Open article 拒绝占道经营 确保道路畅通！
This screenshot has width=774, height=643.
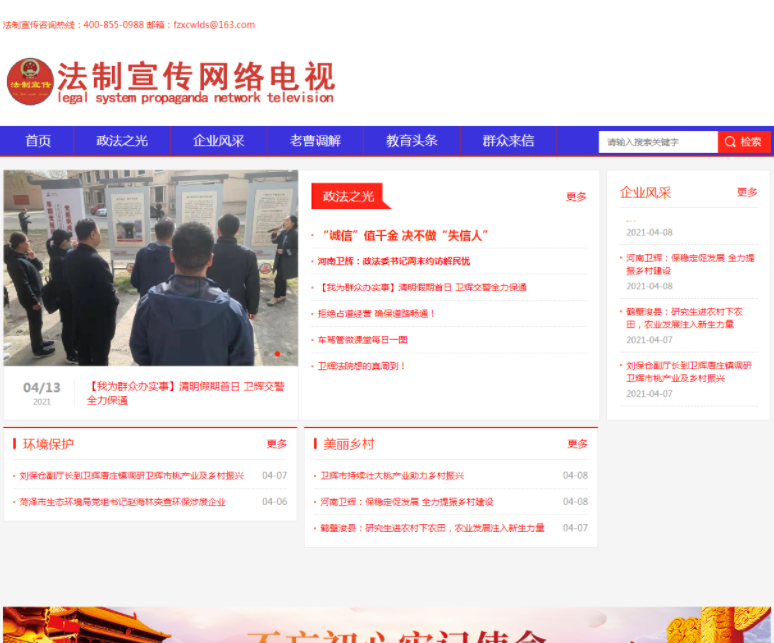tap(376, 314)
